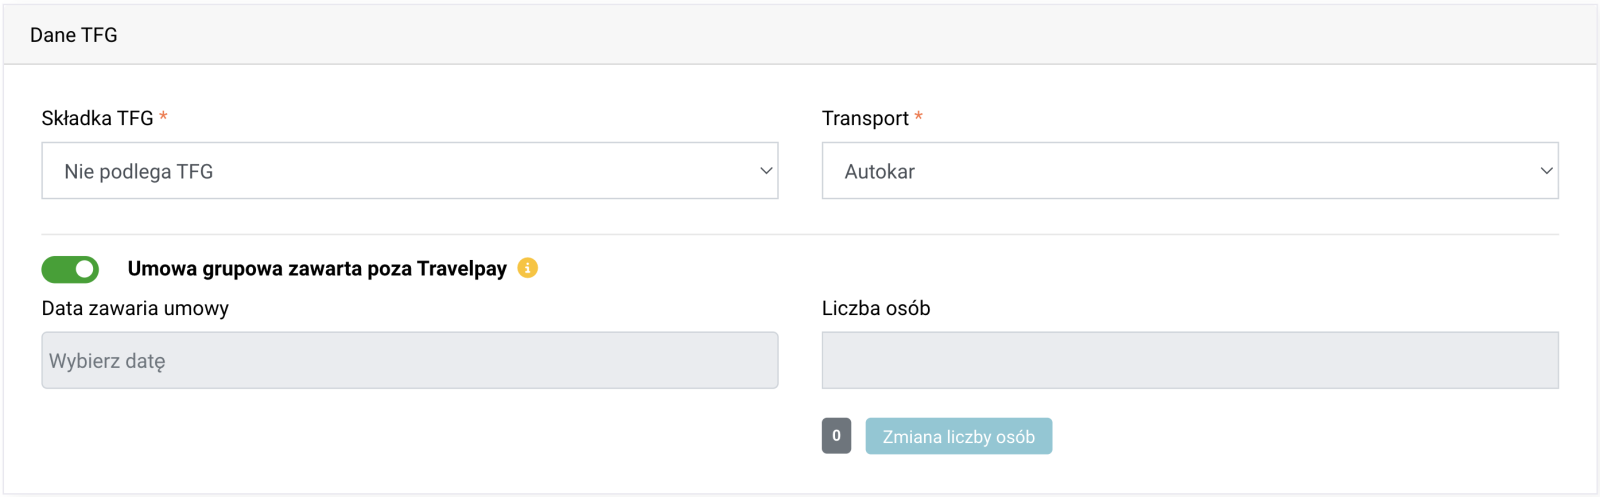The image size is (1600, 497).
Task: Click the chevron arrow in Transport field
Action: click(x=1546, y=171)
